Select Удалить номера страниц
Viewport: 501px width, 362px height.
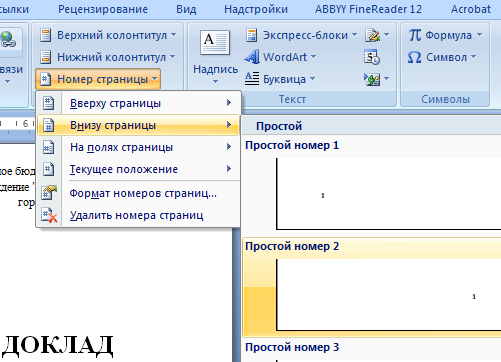138,215
